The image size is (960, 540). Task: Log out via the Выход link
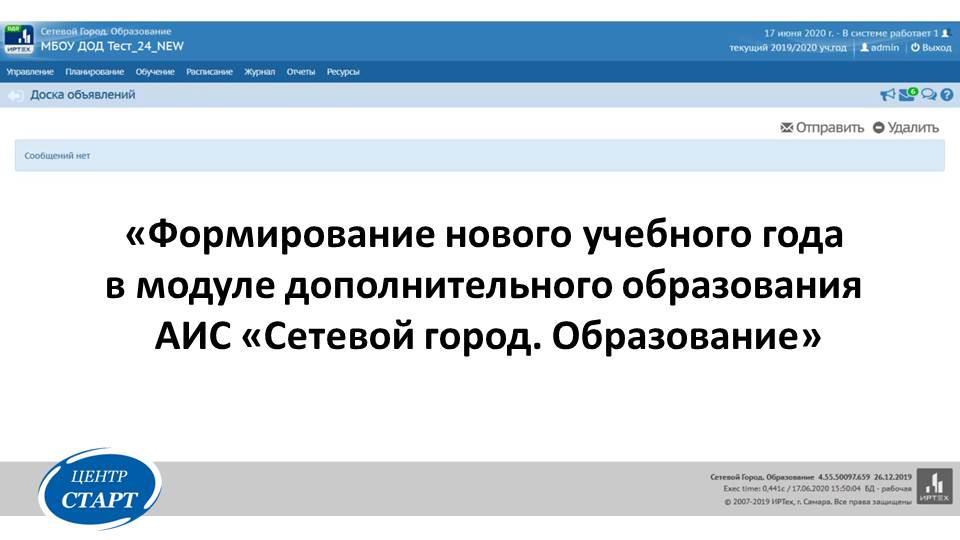point(931,47)
